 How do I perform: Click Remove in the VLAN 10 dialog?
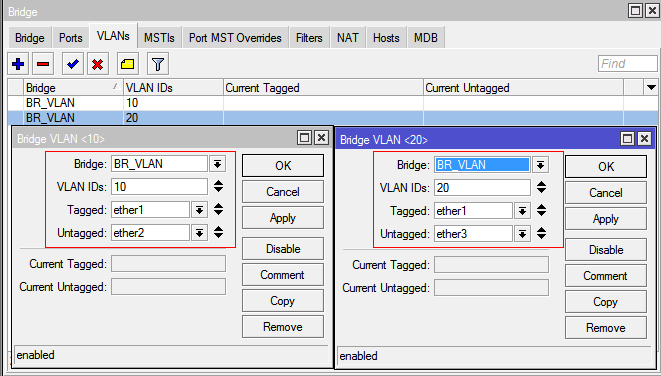click(283, 327)
